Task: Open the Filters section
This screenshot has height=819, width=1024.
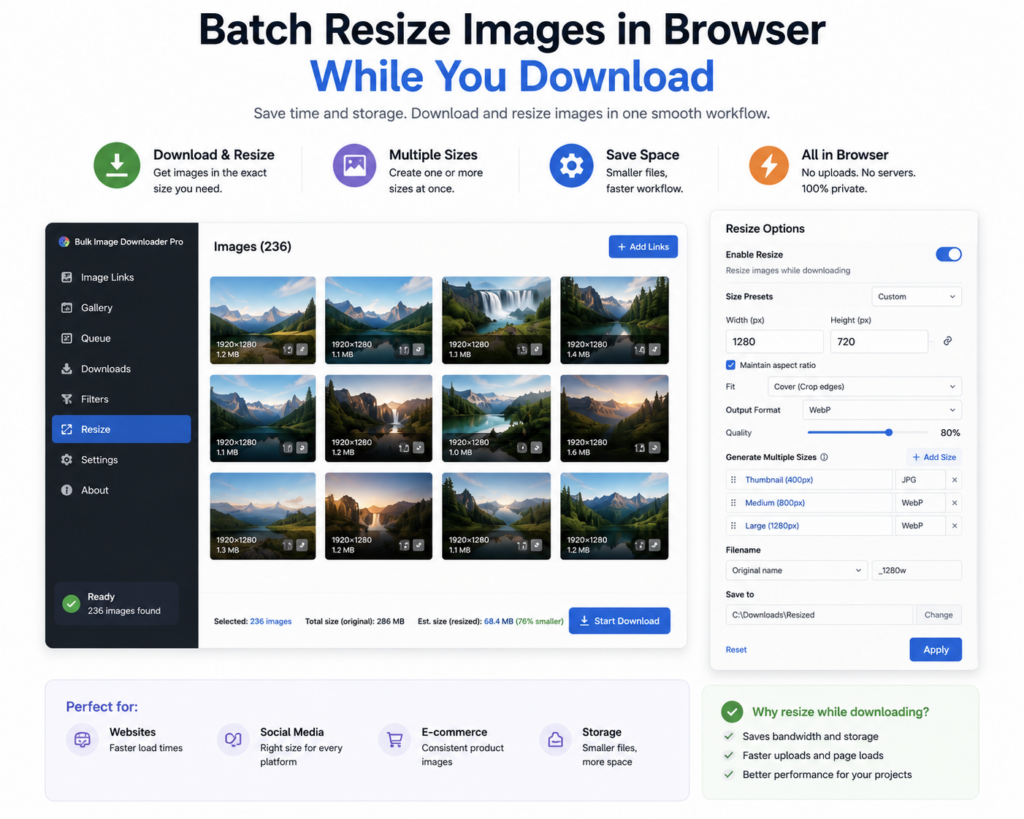Action: tap(121, 399)
